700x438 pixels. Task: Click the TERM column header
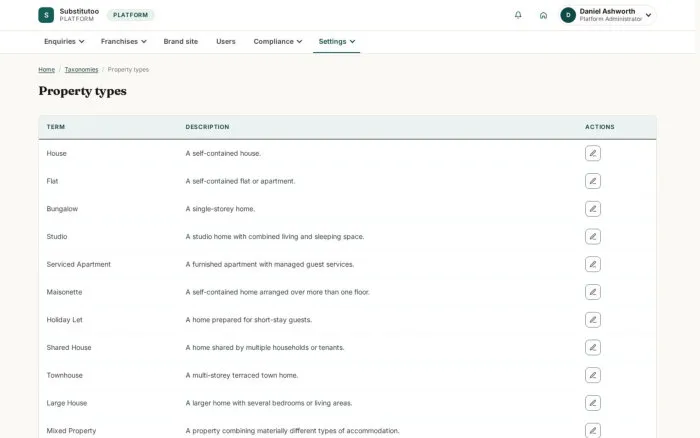click(56, 127)
